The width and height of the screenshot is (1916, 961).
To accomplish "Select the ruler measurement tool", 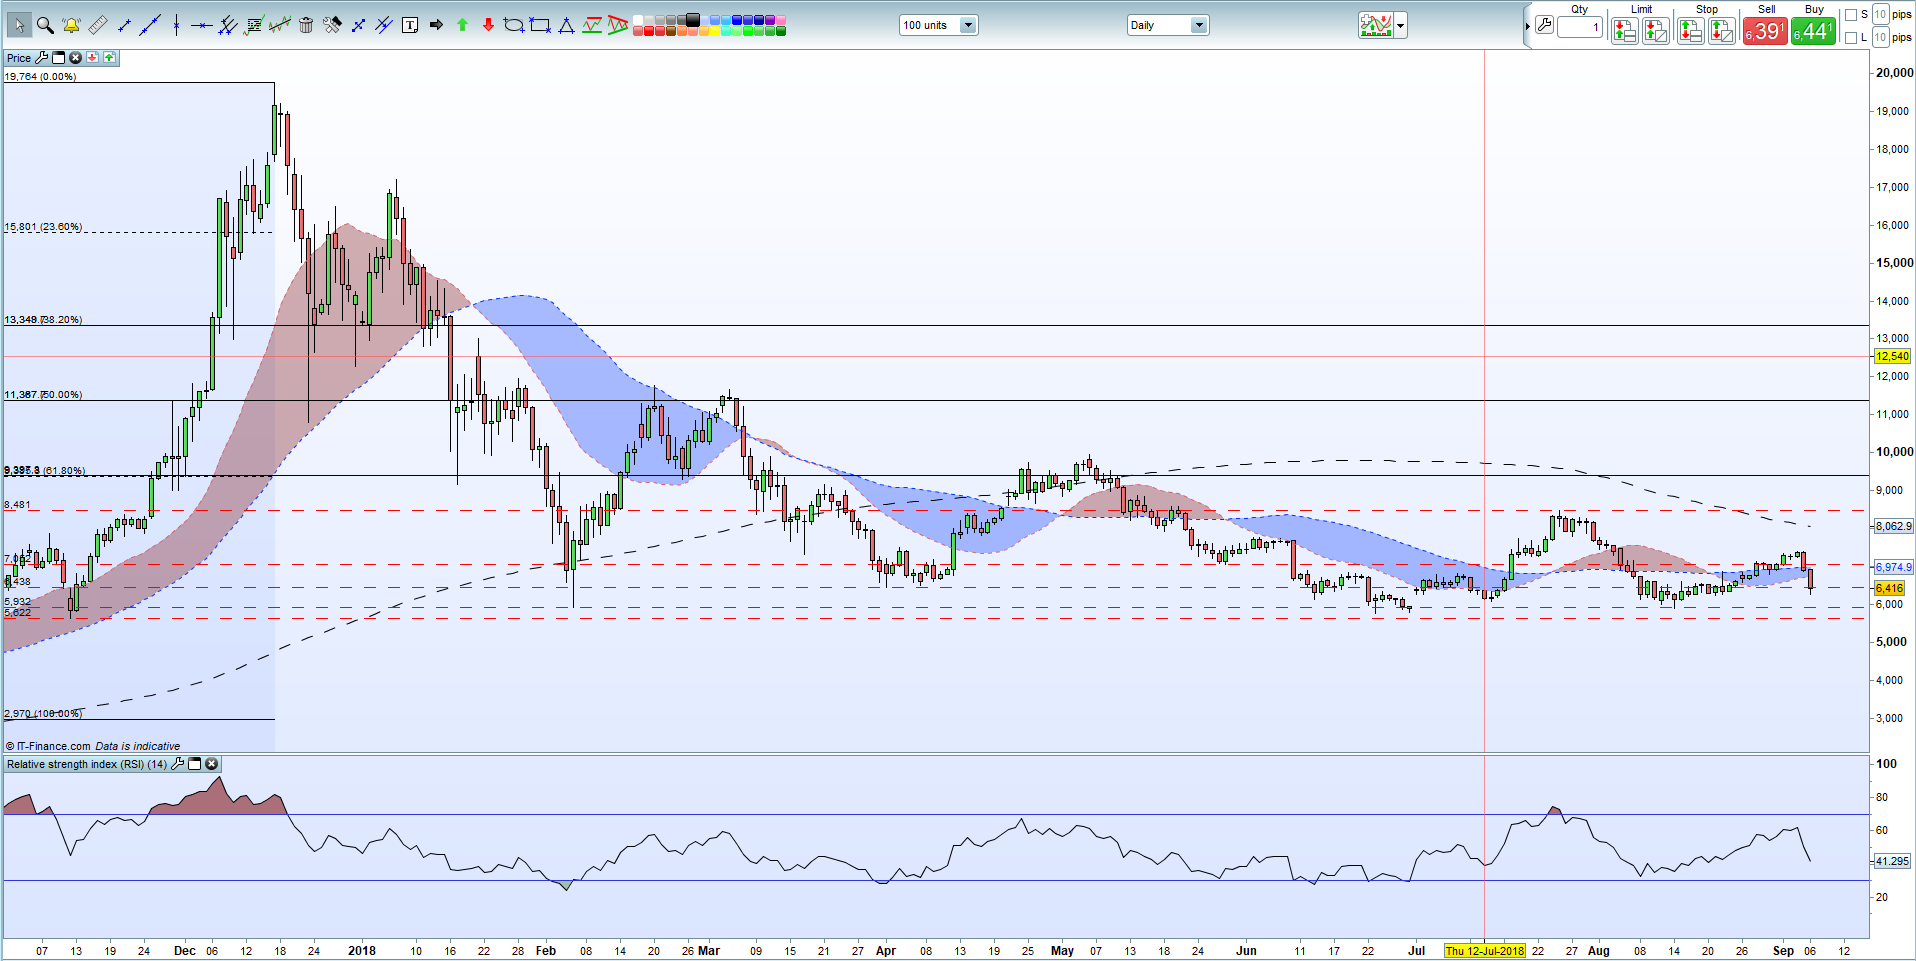I will pyautogui.click(x=98, y=25).
